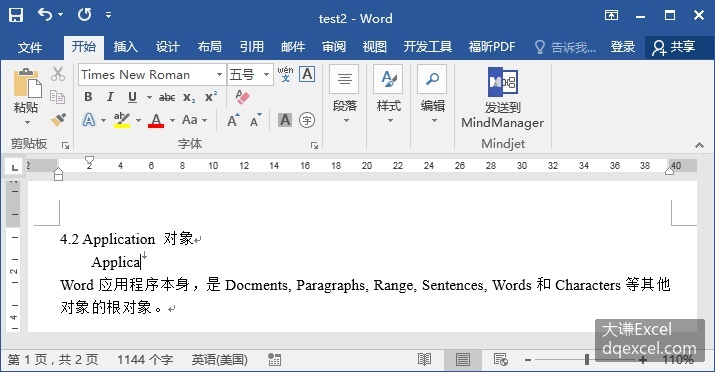Screen dimensions: 715x372
Task: Switch to the 布局 tab
Action: (209, 46)
